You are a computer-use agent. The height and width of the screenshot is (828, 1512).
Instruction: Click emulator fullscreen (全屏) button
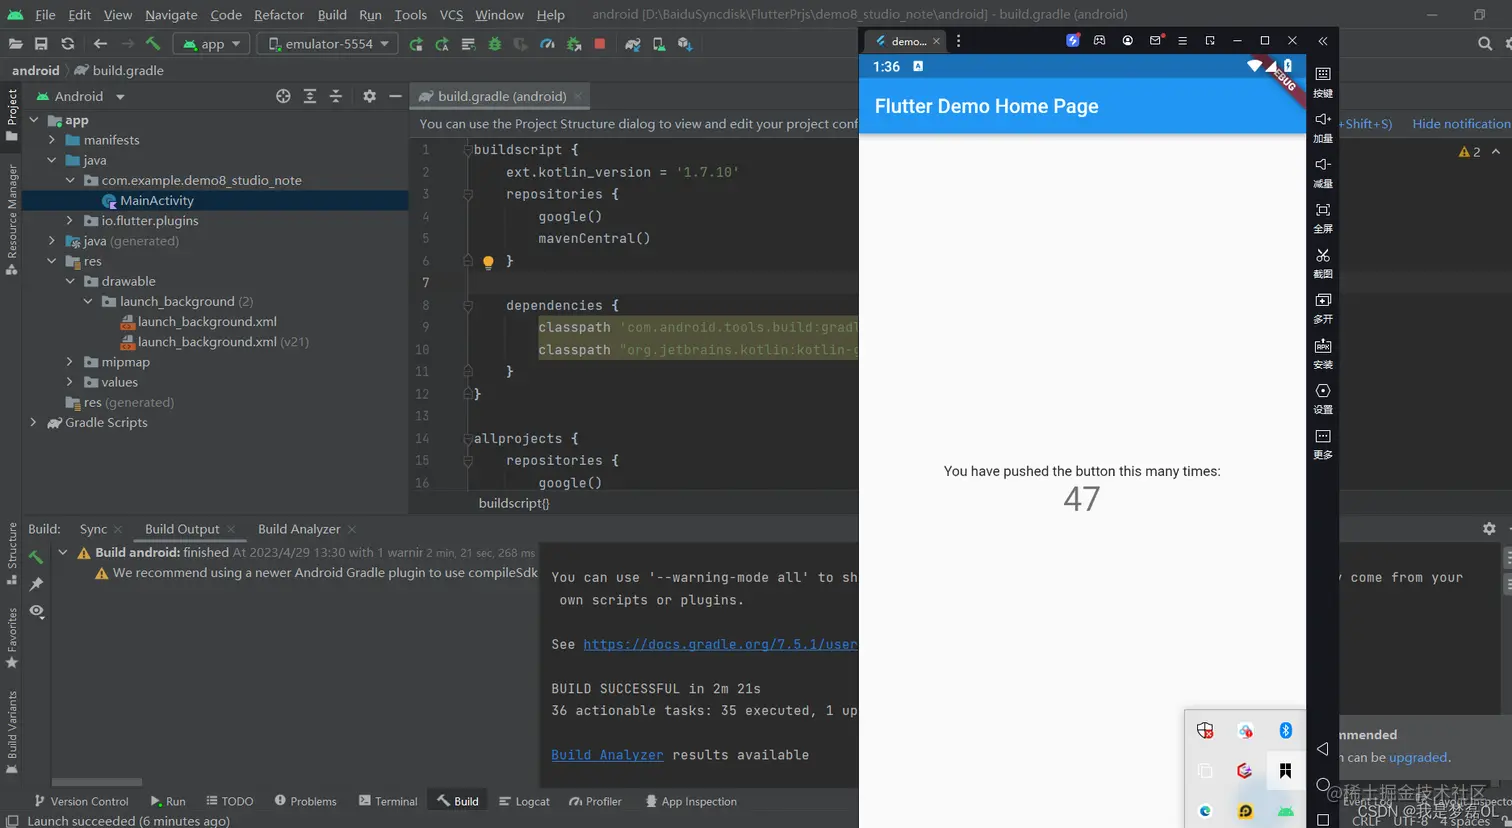[1323, 218]
